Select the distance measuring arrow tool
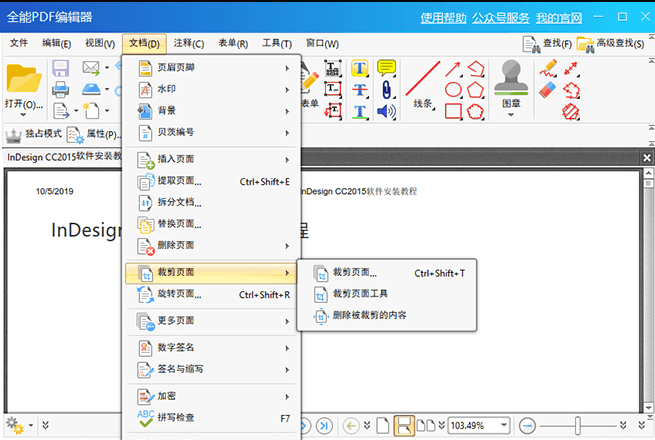 [571, 69]
